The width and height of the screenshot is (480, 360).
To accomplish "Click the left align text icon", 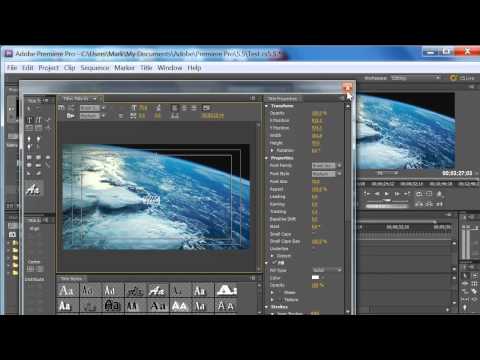I will 175,108.
